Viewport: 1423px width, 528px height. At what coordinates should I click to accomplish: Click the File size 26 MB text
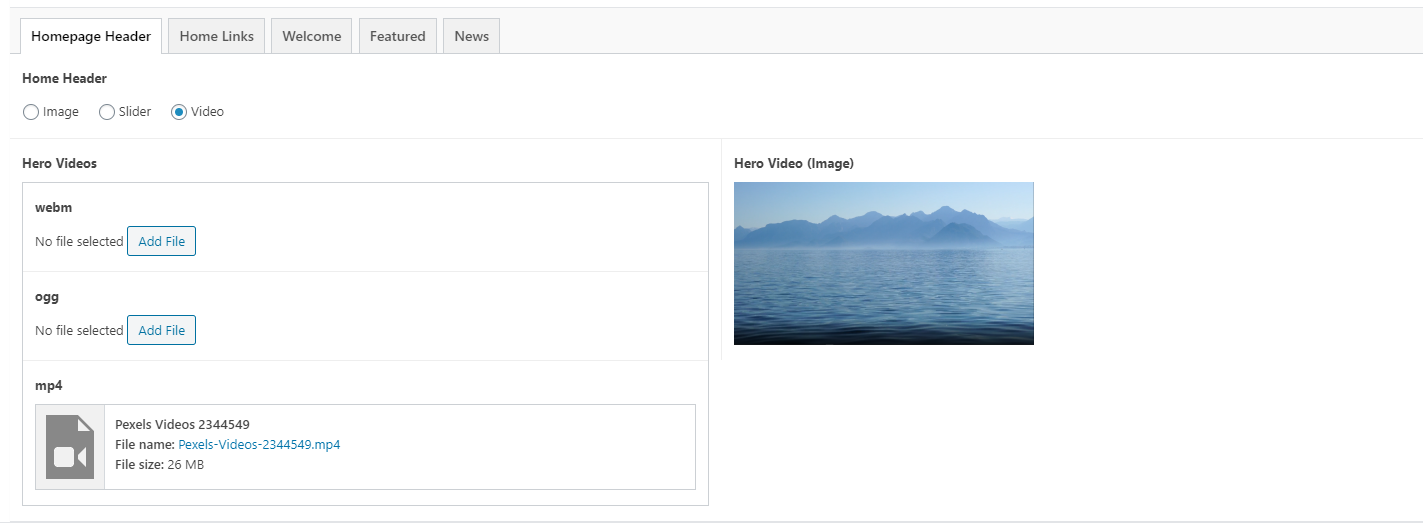tap(159, 464)
